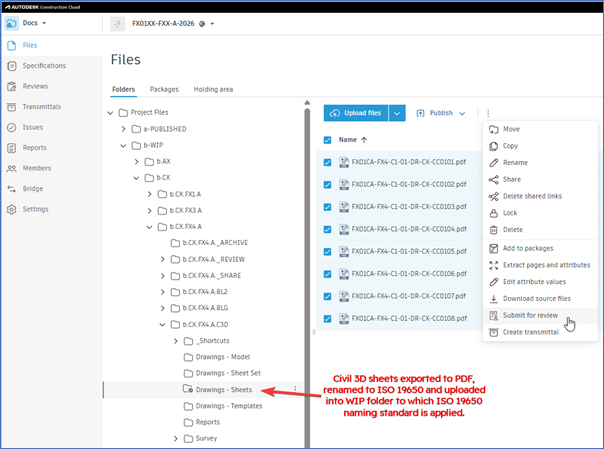Viewport: 604px width, 449px height.
Task: Open Settings via its gear icon
Action: [12, 209]
